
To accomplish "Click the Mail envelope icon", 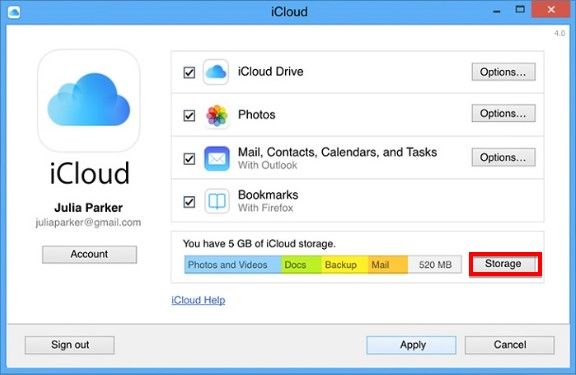I will 217,159.
